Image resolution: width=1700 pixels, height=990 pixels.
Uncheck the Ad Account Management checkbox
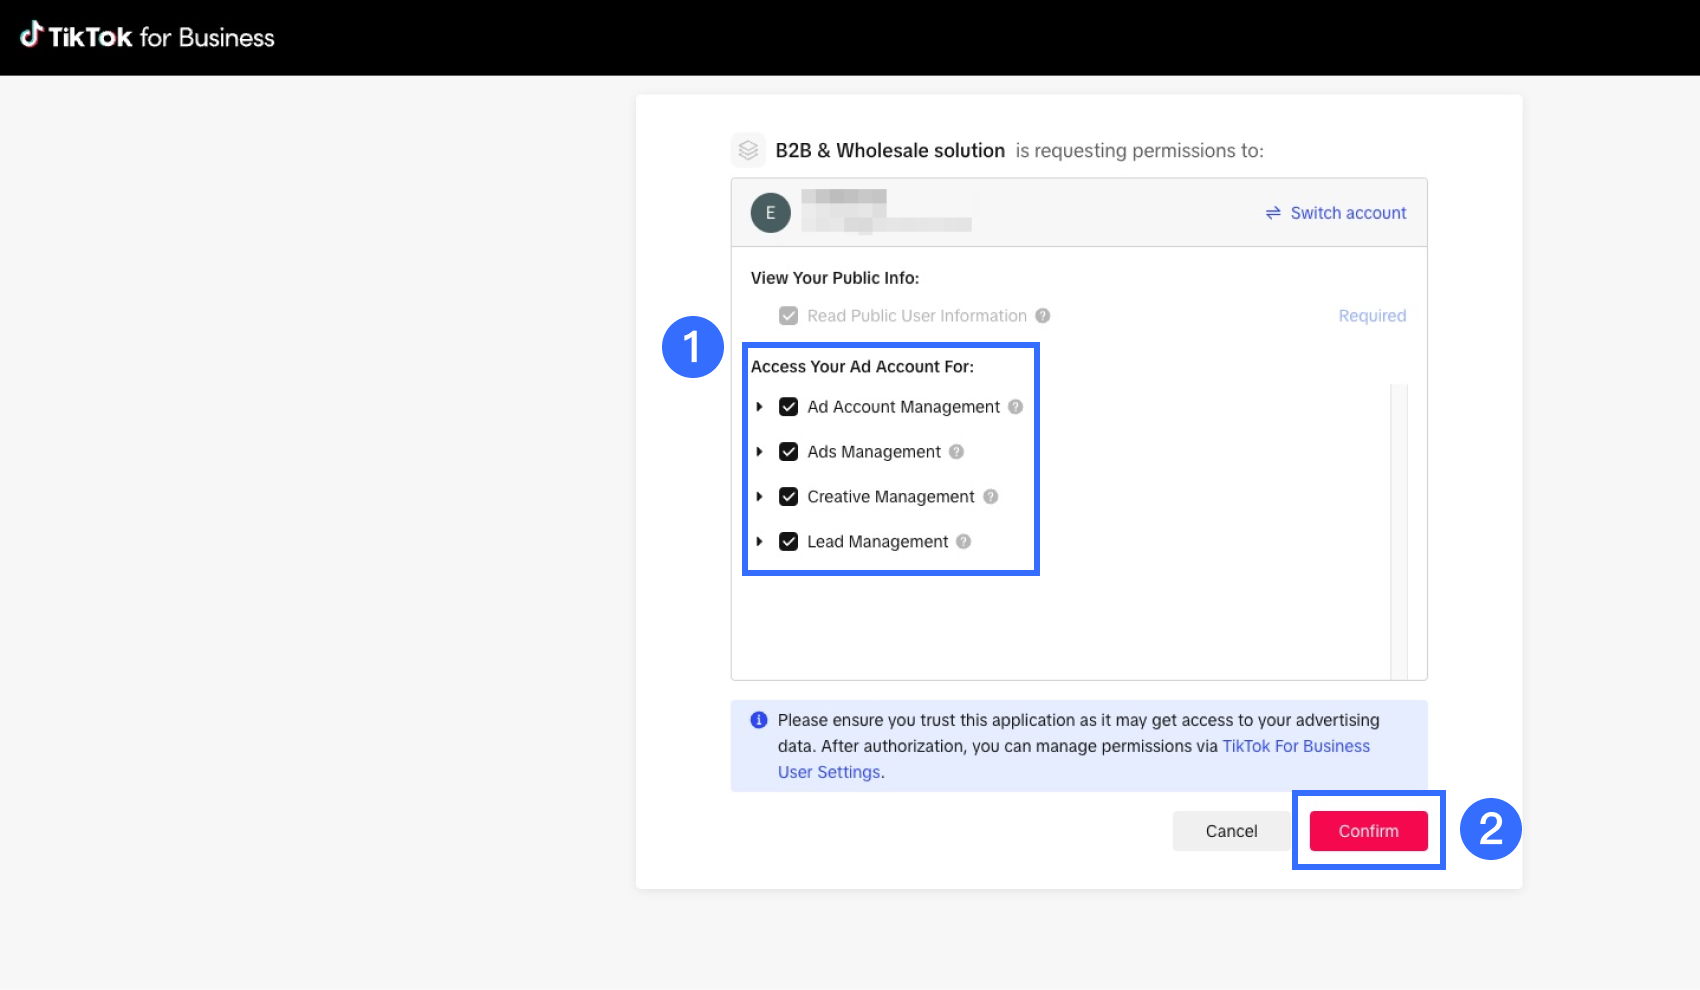(789, 407)
